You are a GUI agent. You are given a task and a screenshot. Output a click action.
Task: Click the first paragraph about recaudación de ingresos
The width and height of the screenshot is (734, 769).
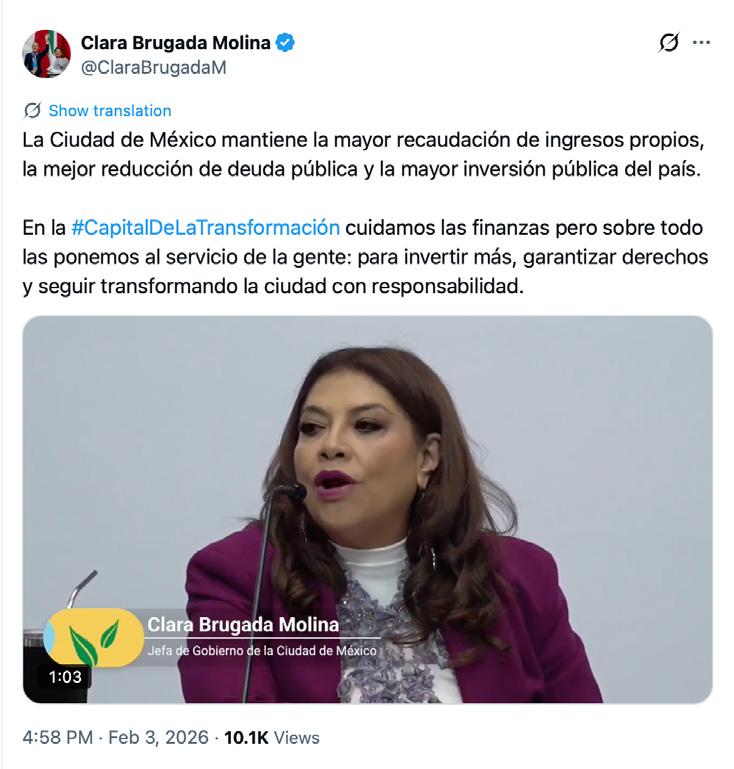coord(363,154)
